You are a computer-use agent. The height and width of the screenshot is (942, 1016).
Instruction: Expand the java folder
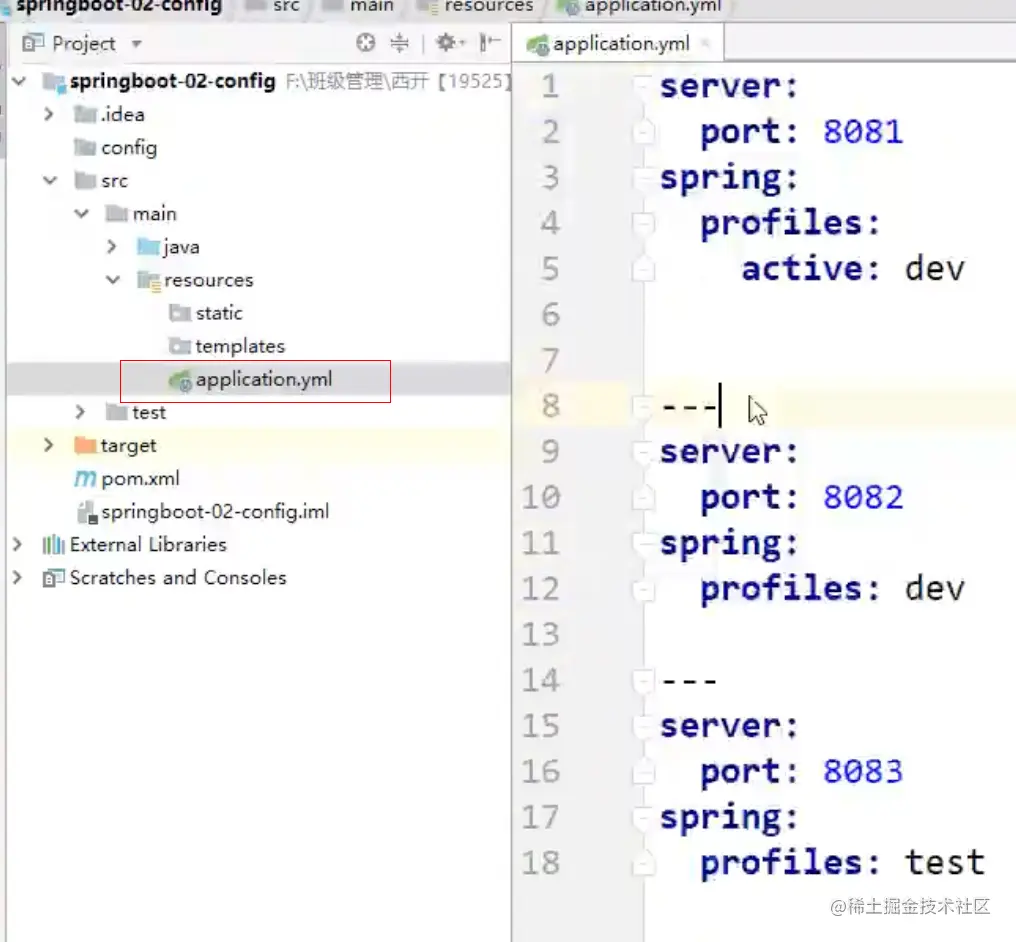coord(111,246)
